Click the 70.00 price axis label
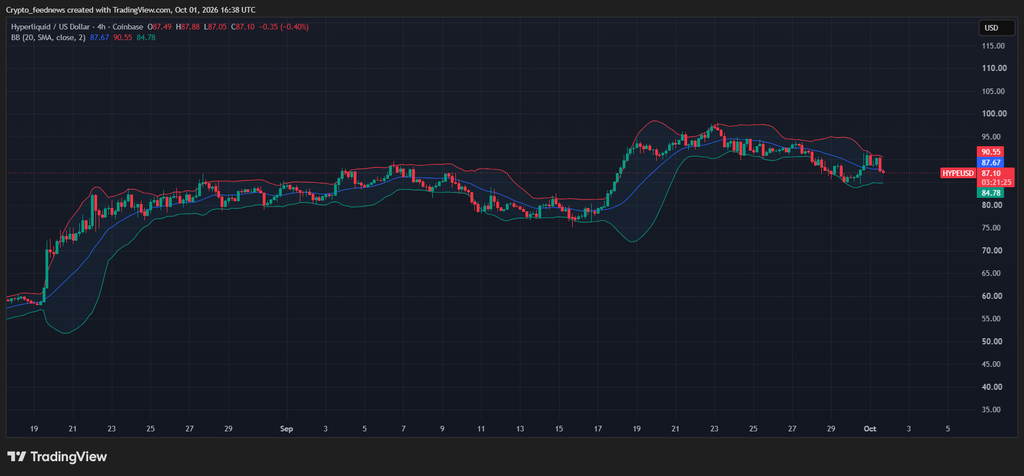Image resolution: width=1024 pixels, height=476 pixels. tap(992, 251)
